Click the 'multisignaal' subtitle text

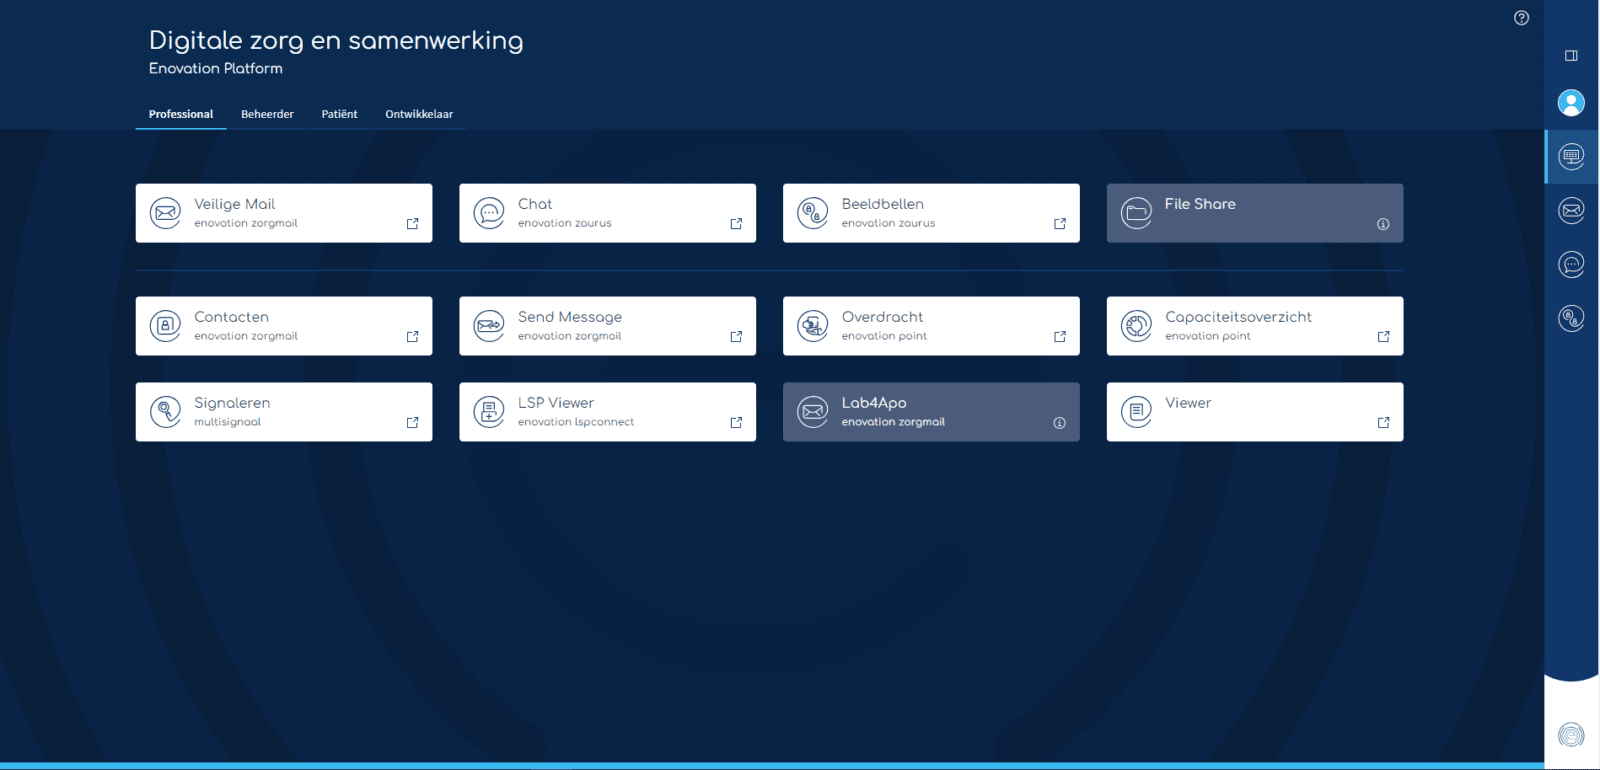pyautogui.click(x=227, y=422)
